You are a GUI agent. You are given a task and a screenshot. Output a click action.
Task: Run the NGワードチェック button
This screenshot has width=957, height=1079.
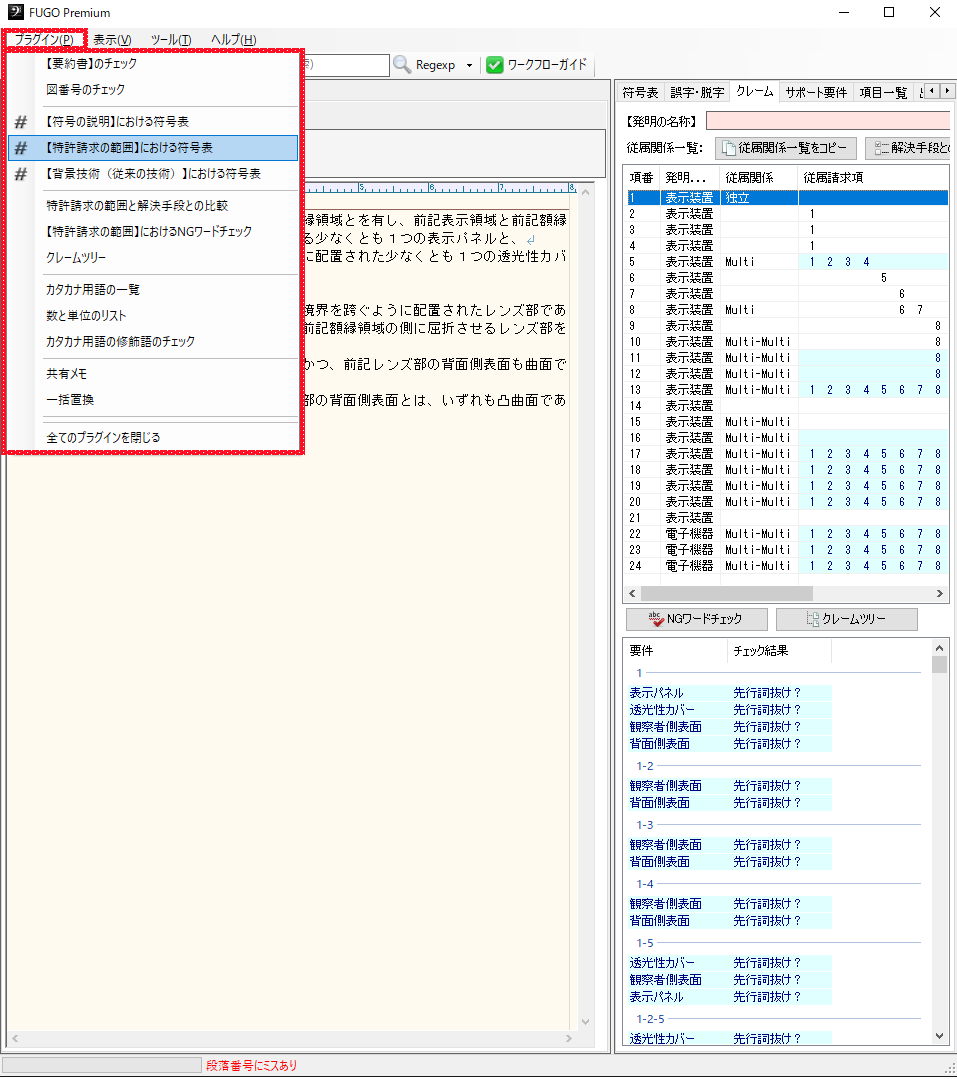pyautogui.click(x=697, y=619)
